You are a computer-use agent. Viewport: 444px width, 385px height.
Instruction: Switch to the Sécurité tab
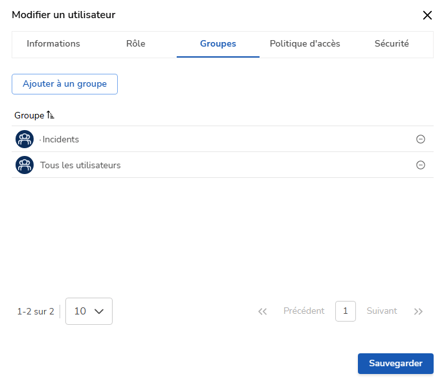tap(391, 44)
